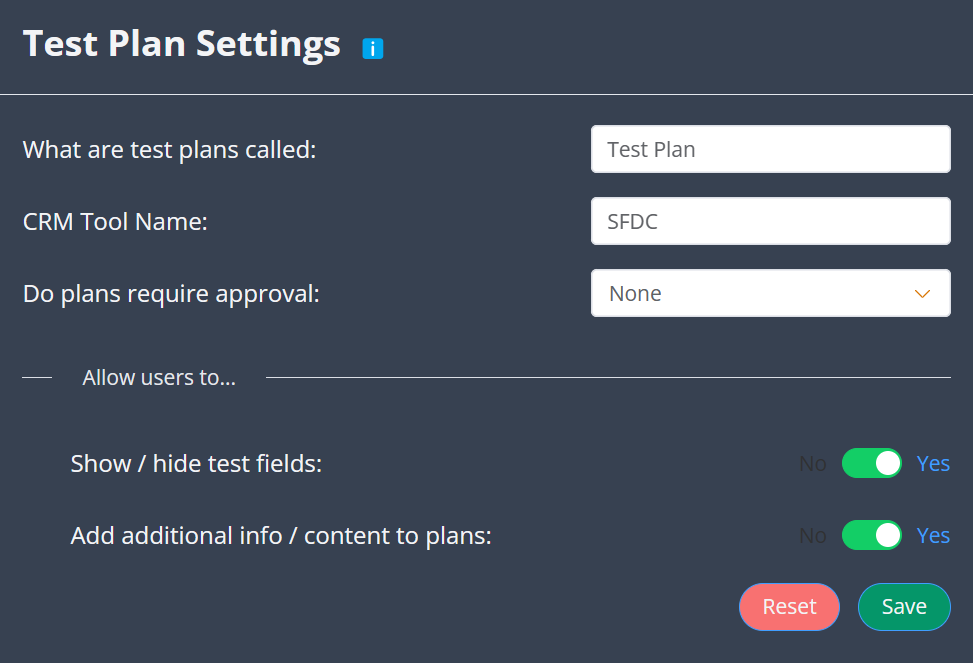
Task: Save the test plan settings
Action: (904, 607)
